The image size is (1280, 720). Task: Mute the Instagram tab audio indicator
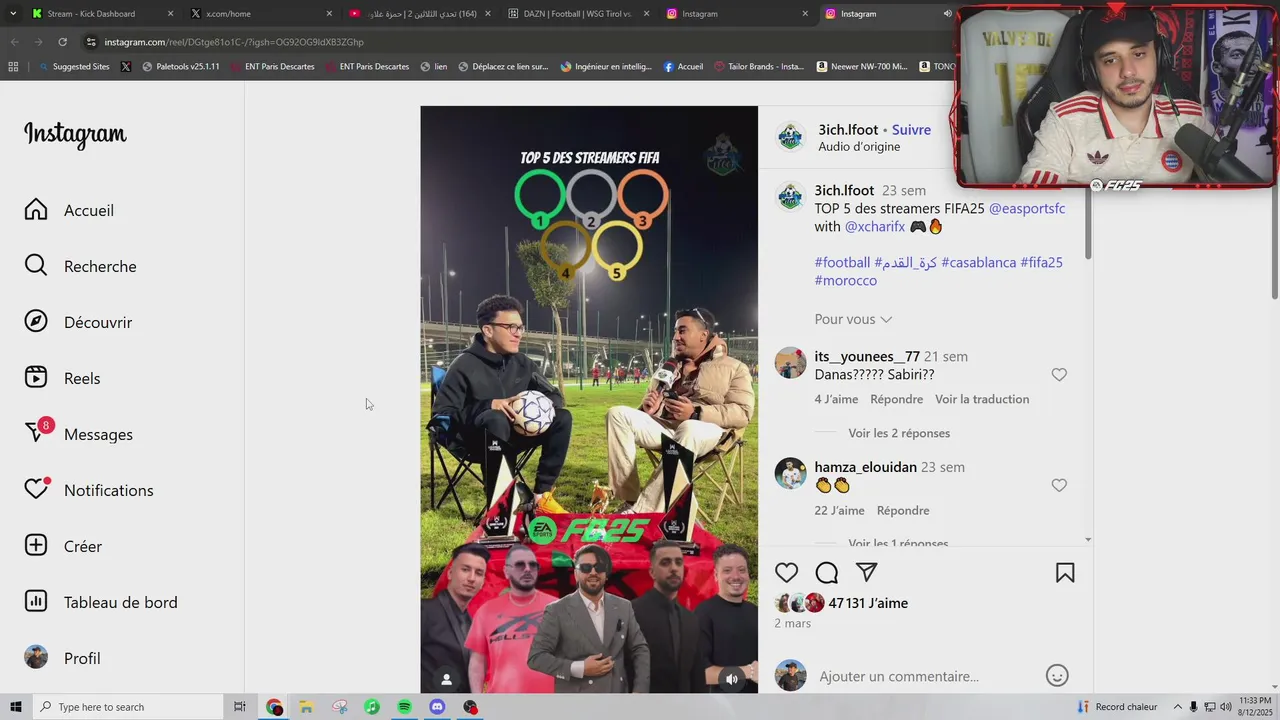click(x=947, y=14)
